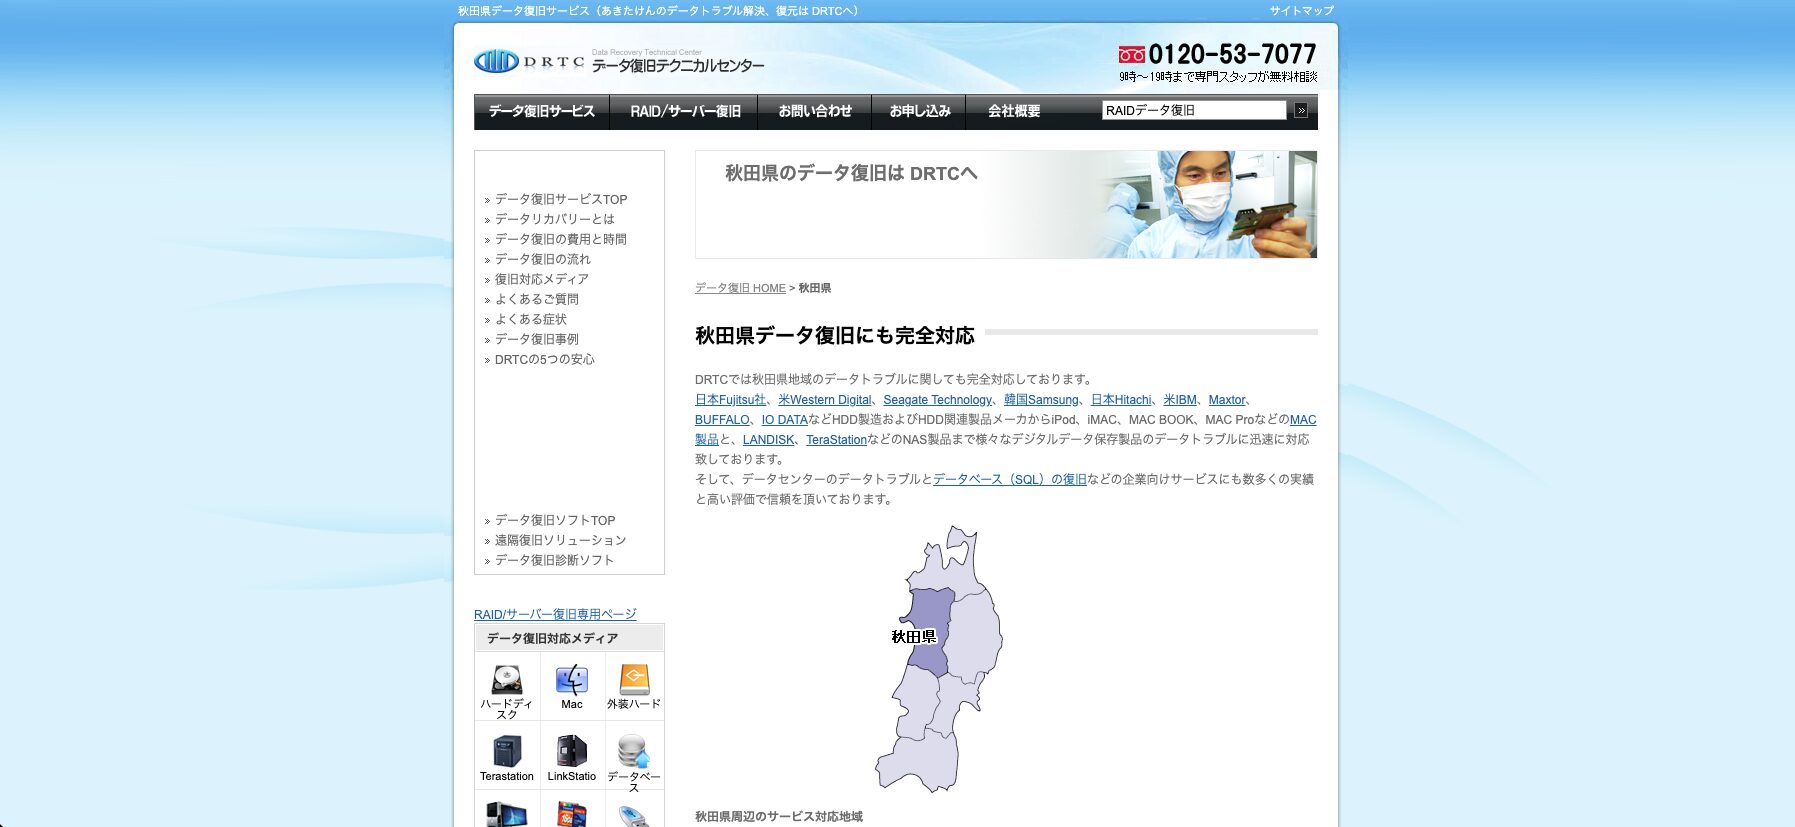Screen dimensions: 1795x827
Task: Open 遠隔復旧ソリューション sidebar link
Action: click(561, 540)
